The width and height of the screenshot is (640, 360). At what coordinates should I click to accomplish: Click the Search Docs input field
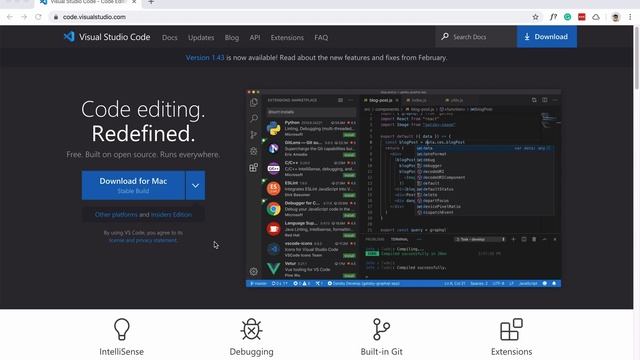click(x=476, y=37)
